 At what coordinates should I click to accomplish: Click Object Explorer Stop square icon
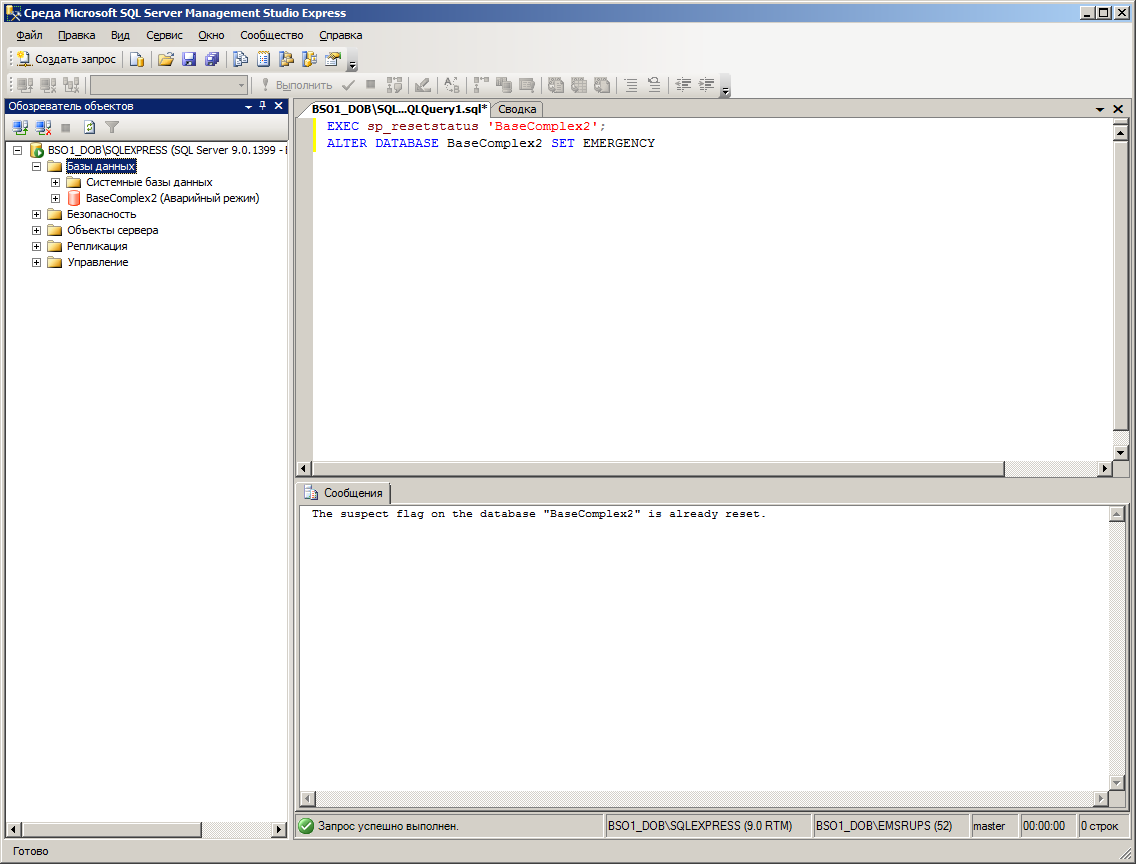pos(66,127)
